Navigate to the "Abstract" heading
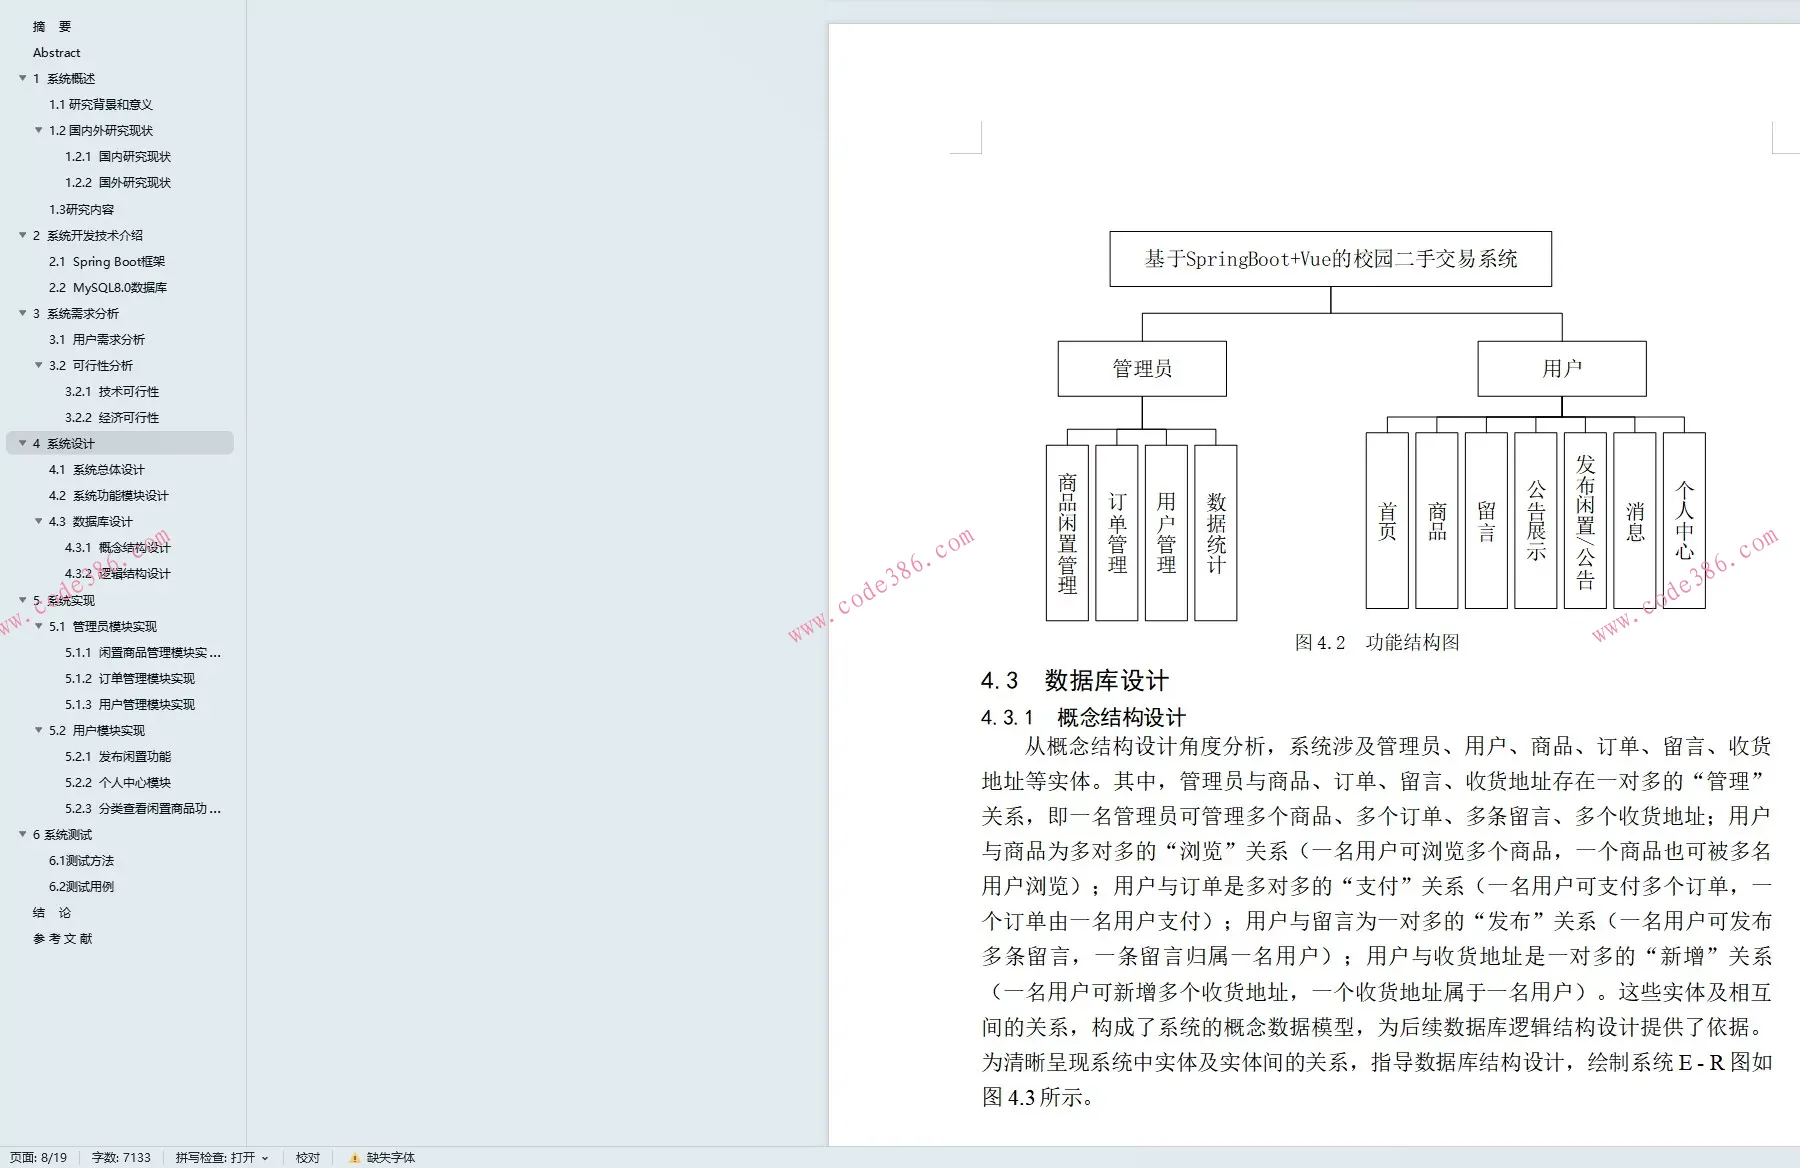This screenshot has width=1800, height=1168. point(56,52)
